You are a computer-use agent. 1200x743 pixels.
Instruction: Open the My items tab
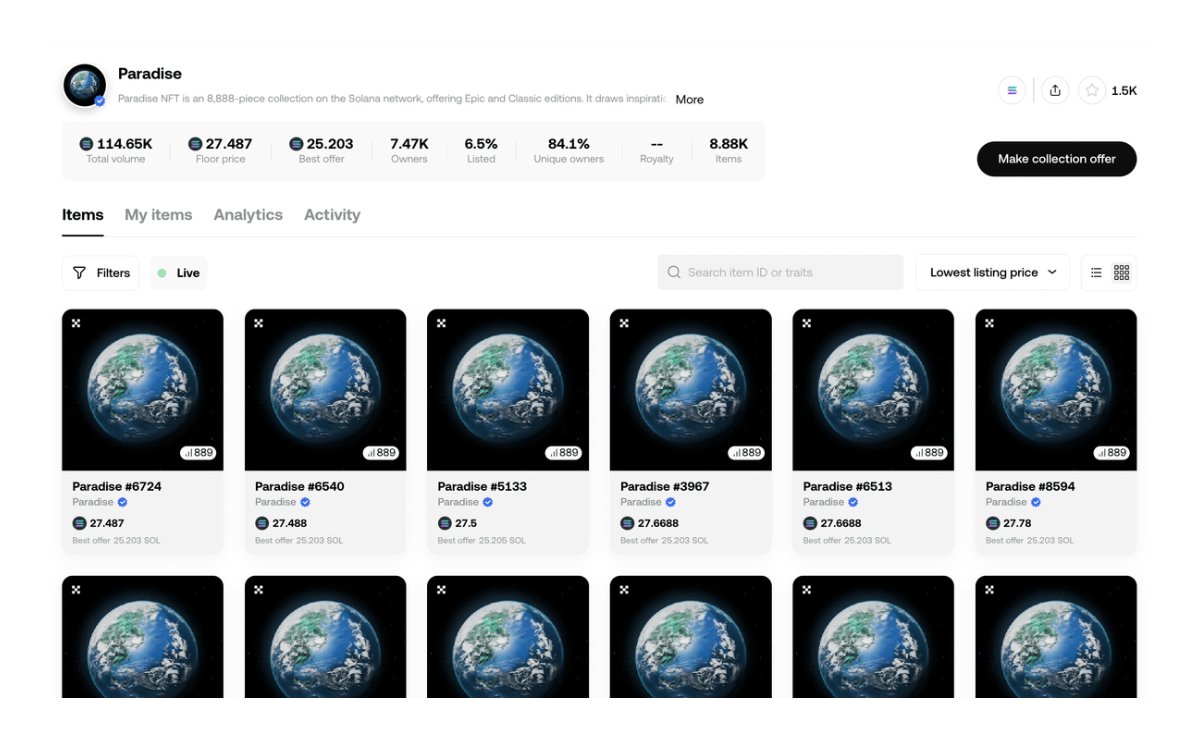[x=158, y=215]
